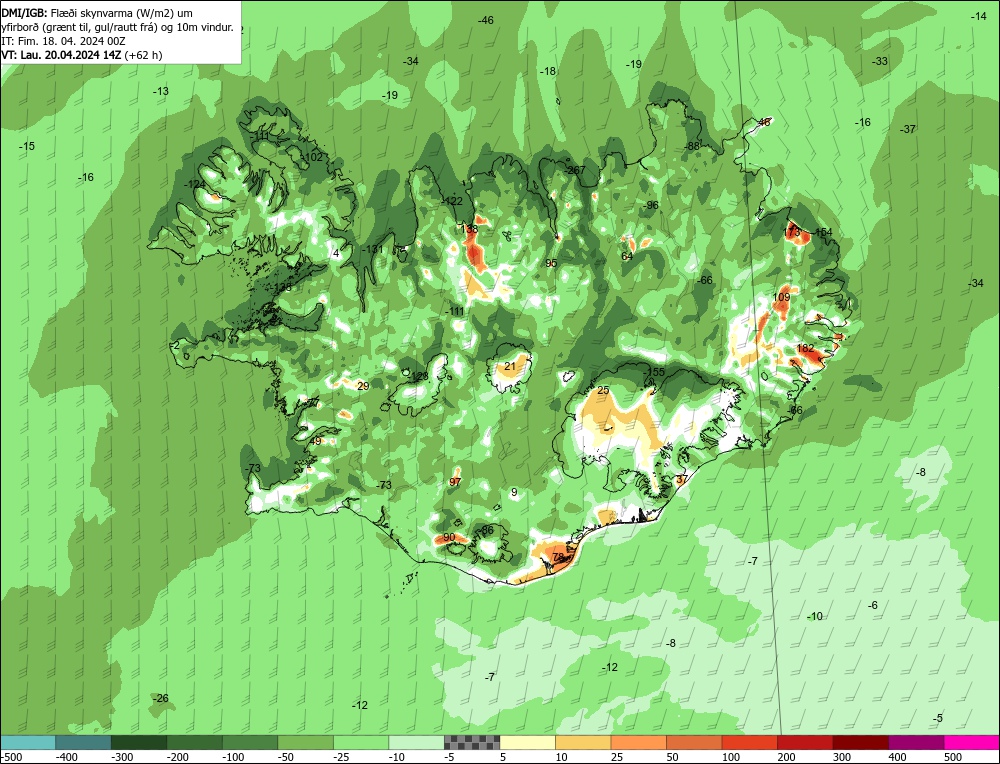Image resolution: width=1000 pixels, height=764 pixels.
Task: Click the 109 value in east Iceland
Action: (781, 297)
